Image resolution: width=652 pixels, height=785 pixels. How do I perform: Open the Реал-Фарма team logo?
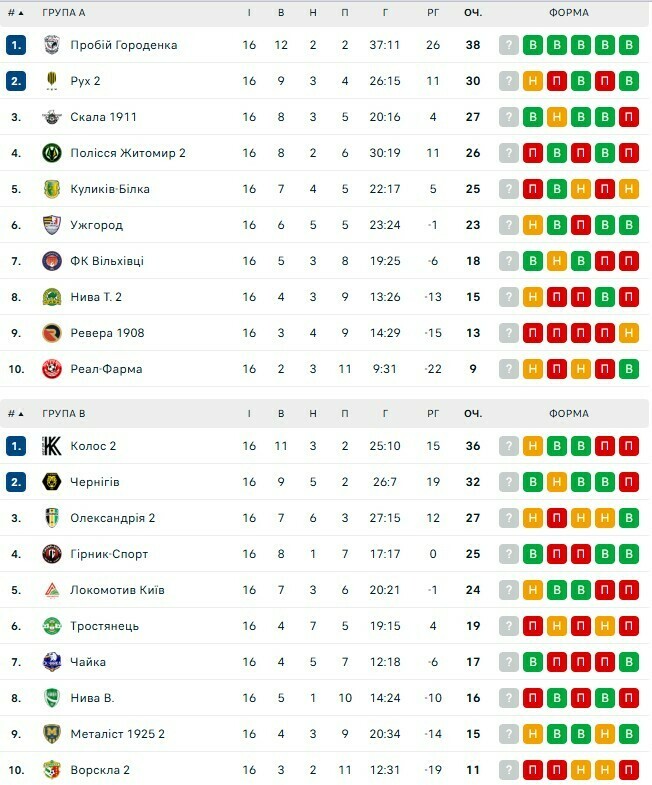click(x=52, y=369)
